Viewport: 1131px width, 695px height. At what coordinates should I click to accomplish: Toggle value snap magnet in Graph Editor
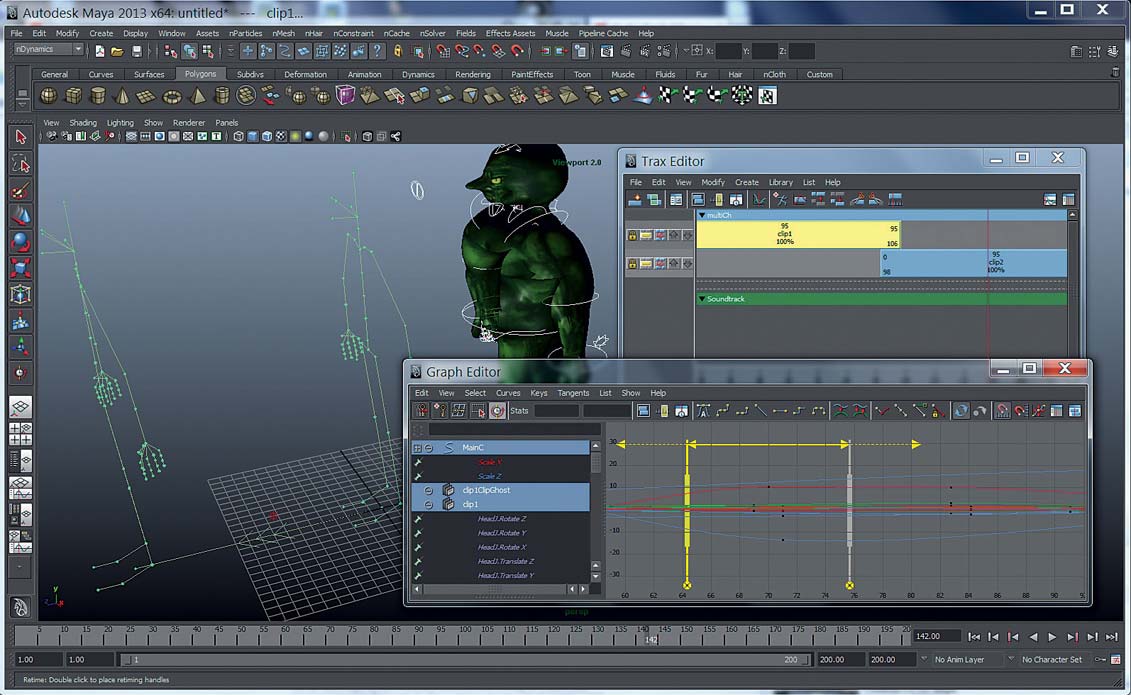[x=1020, y=411]
